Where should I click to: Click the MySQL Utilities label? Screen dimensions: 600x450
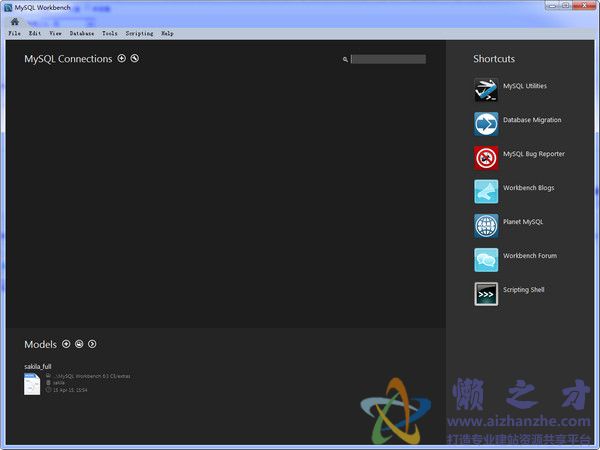[x=525, y=86]
